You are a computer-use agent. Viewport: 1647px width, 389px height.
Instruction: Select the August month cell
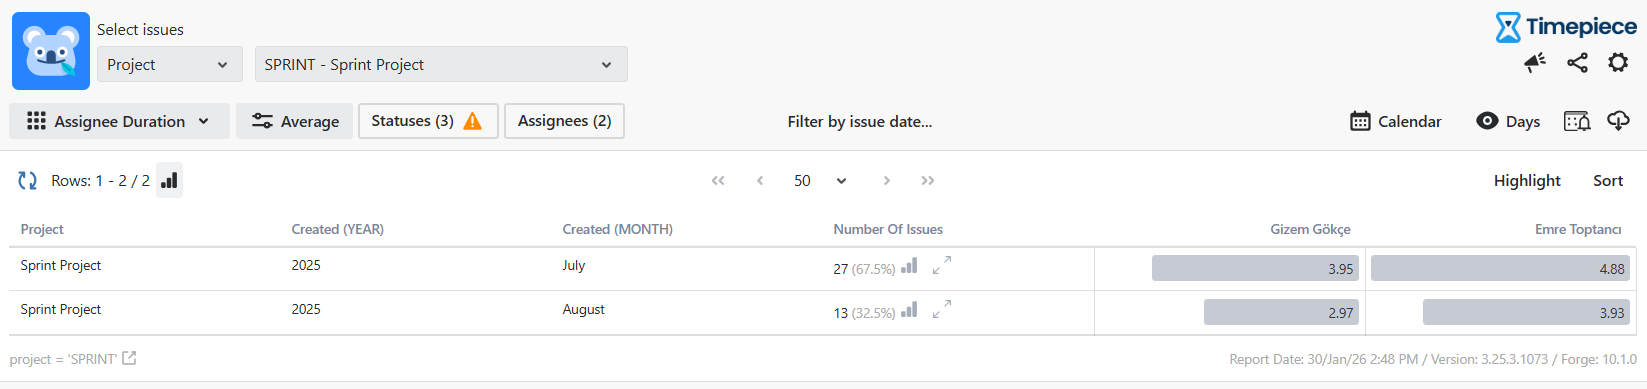584,309
